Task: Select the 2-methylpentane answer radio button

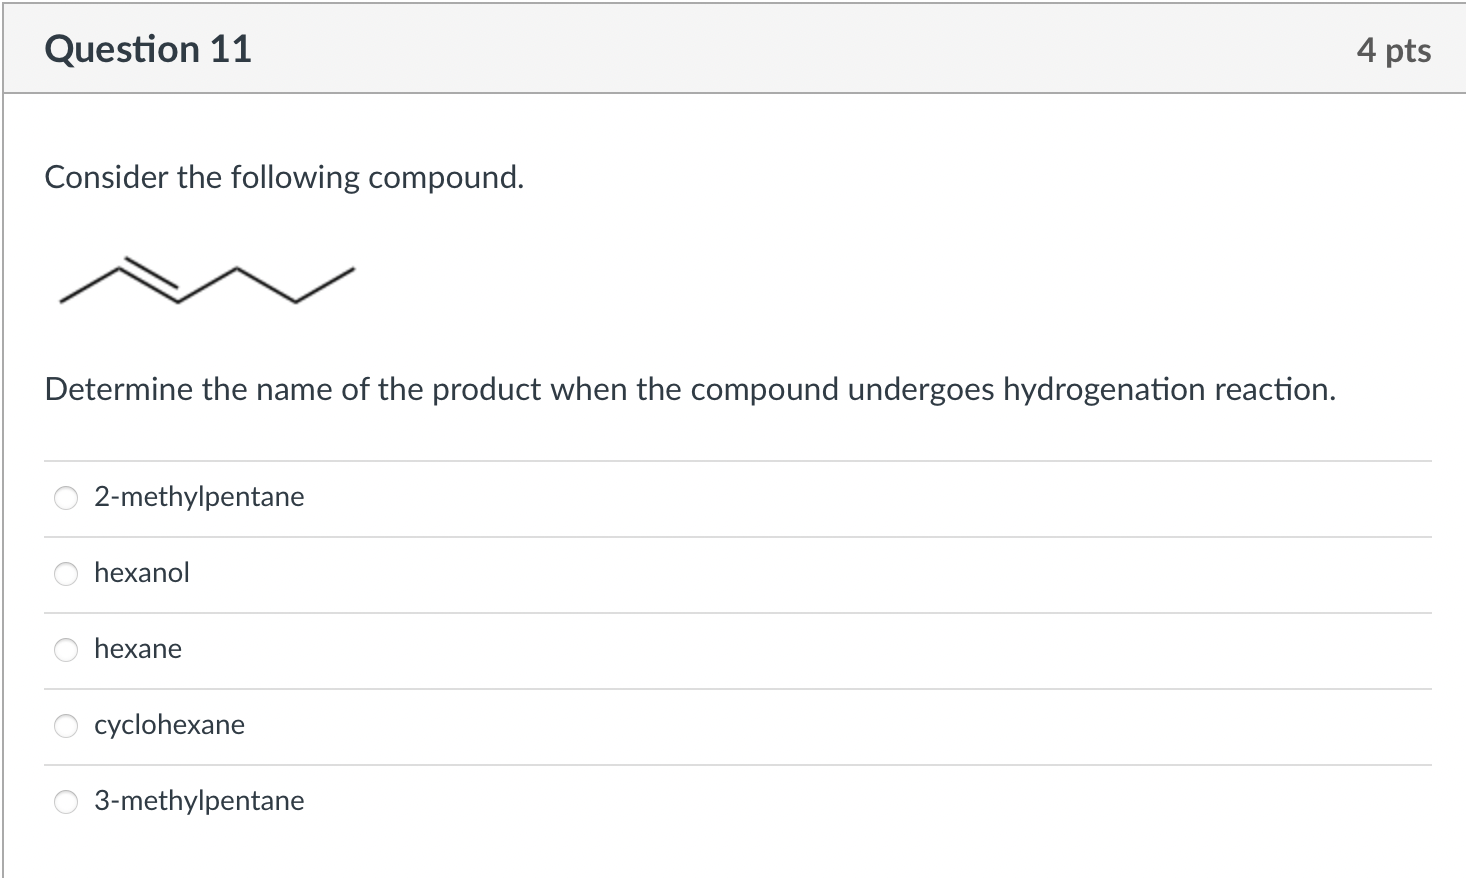Action: 65,497
